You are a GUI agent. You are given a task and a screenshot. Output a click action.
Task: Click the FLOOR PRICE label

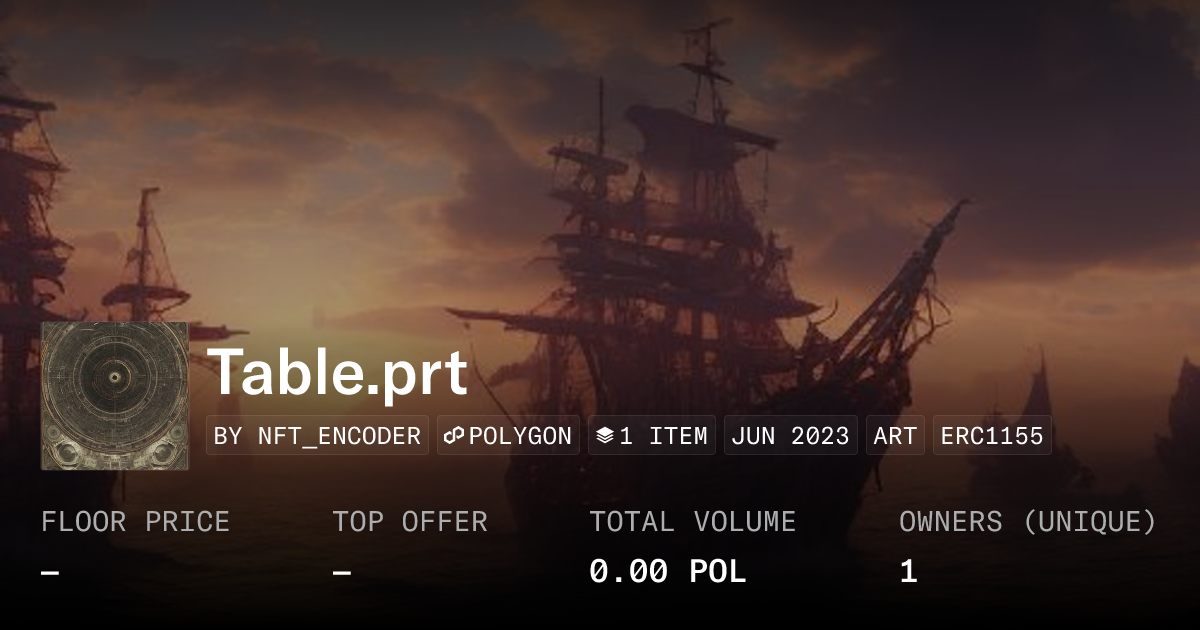click(x=135, y=522)
